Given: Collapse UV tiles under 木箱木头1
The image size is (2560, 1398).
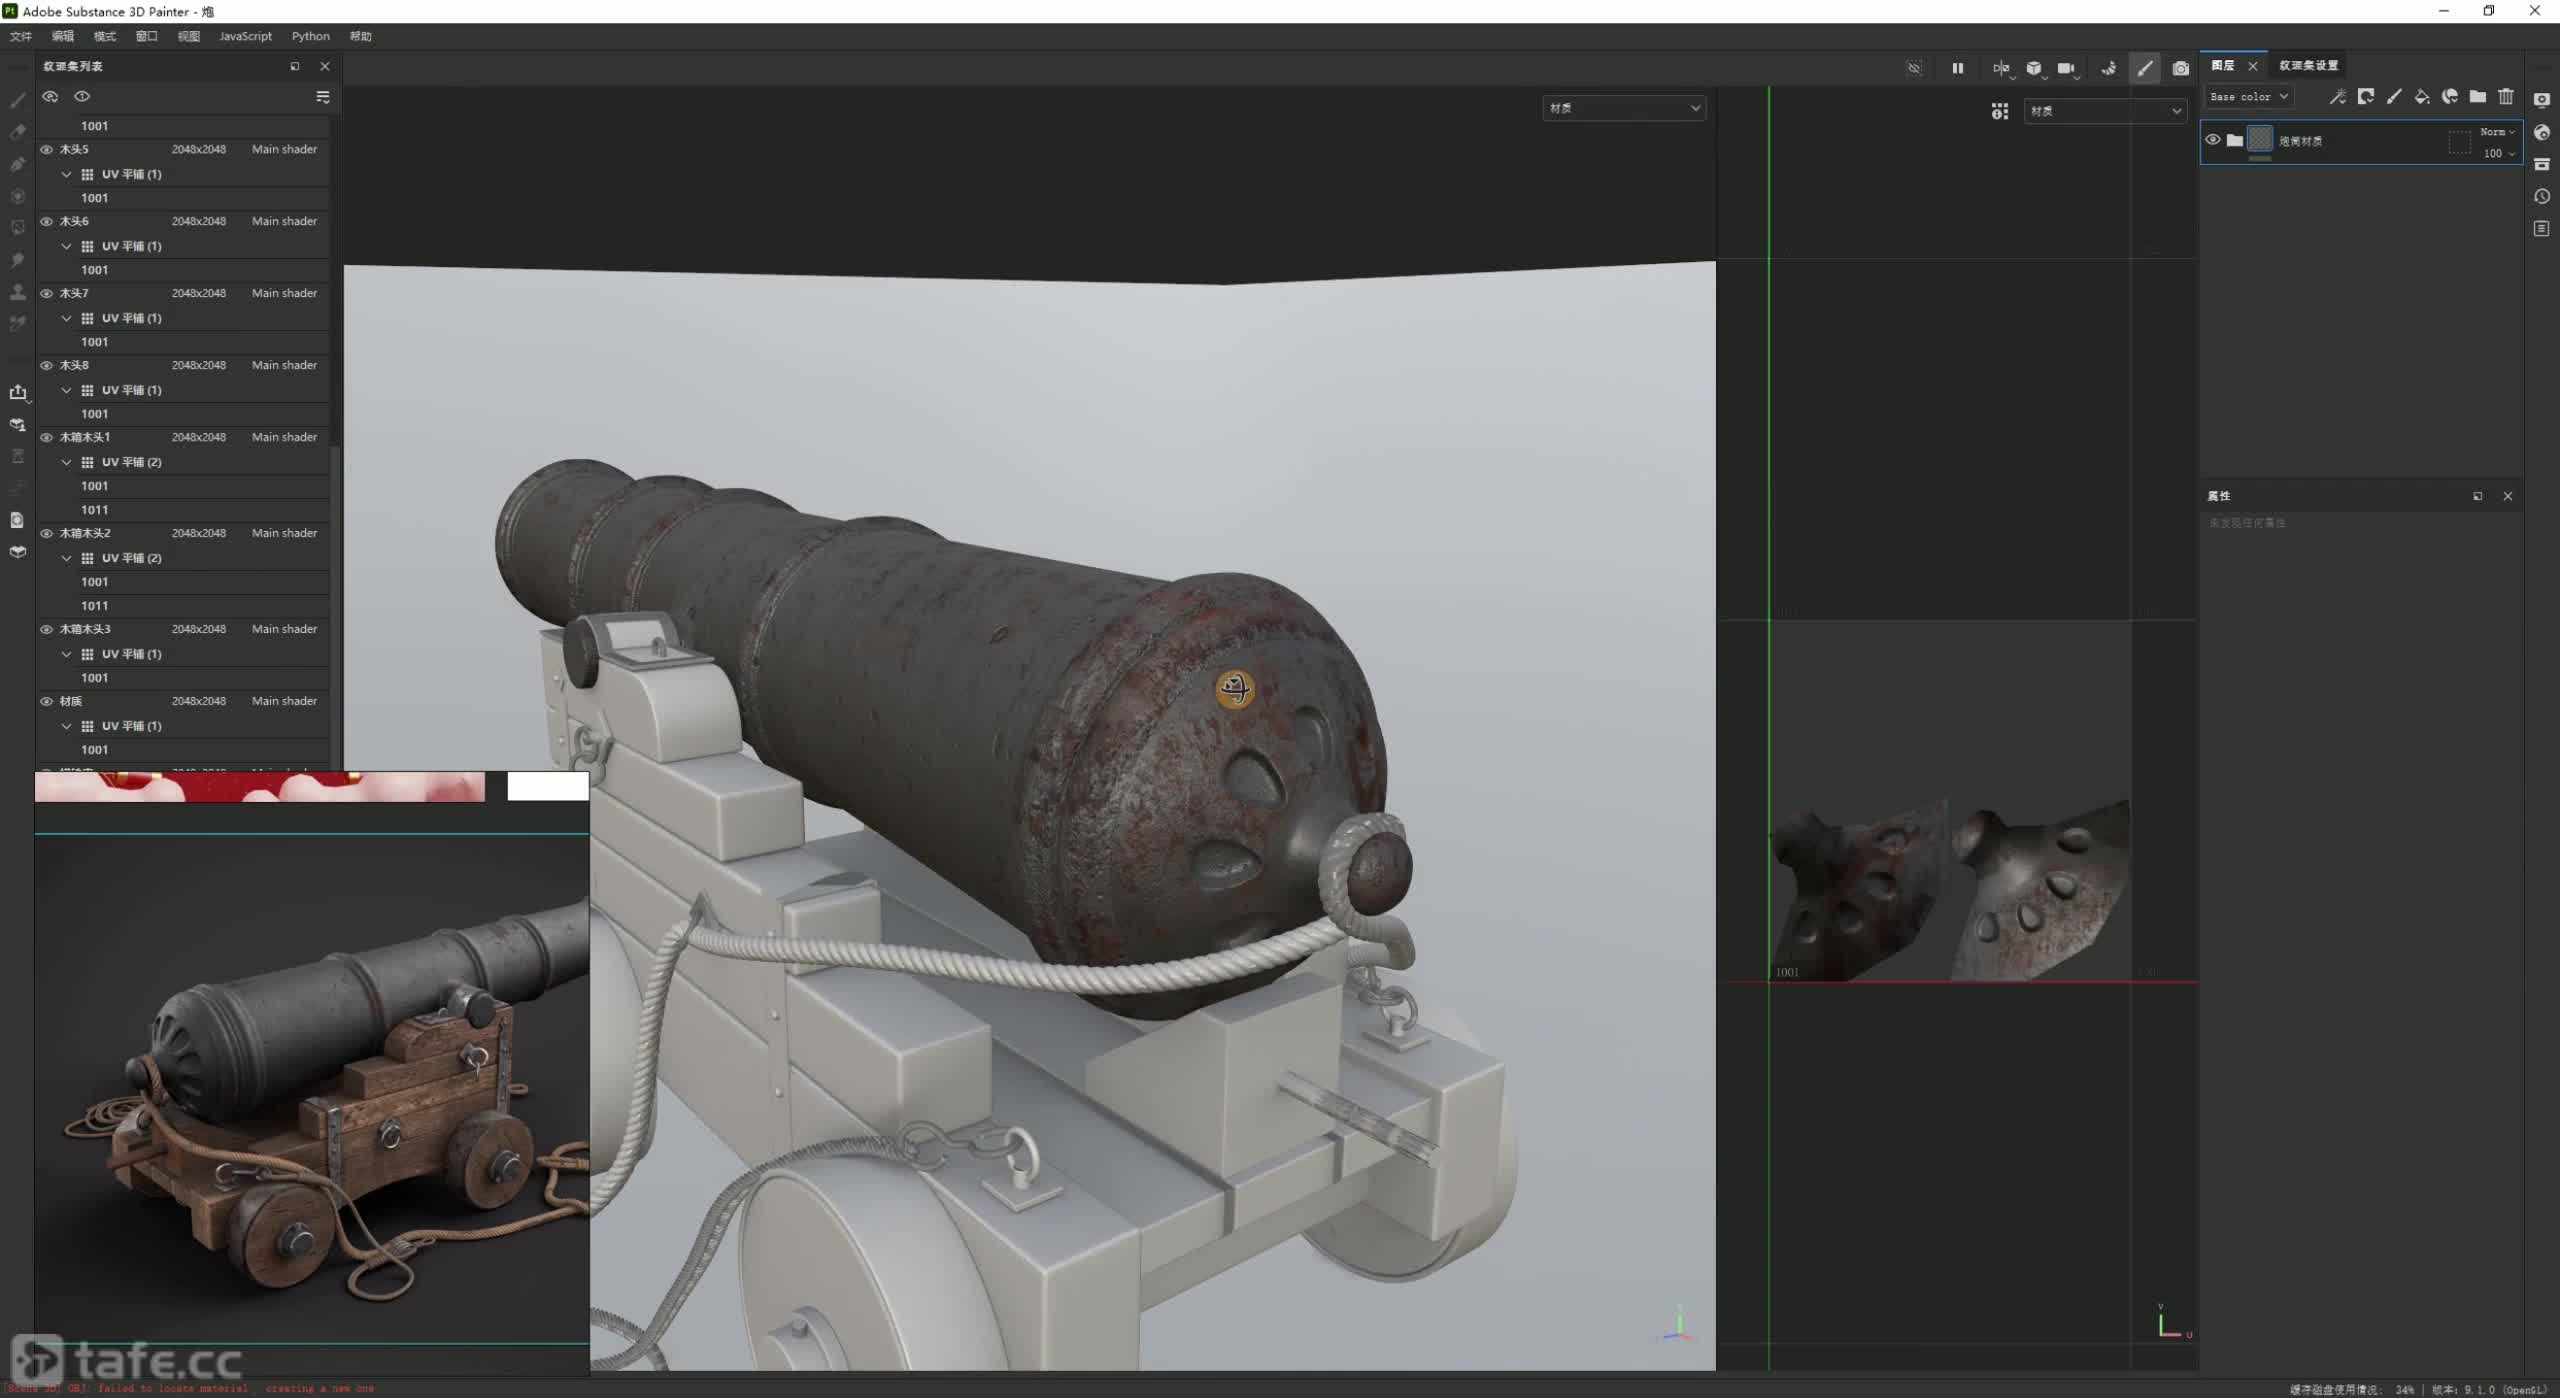Looking at the screenshot, I should click(66, 462).
